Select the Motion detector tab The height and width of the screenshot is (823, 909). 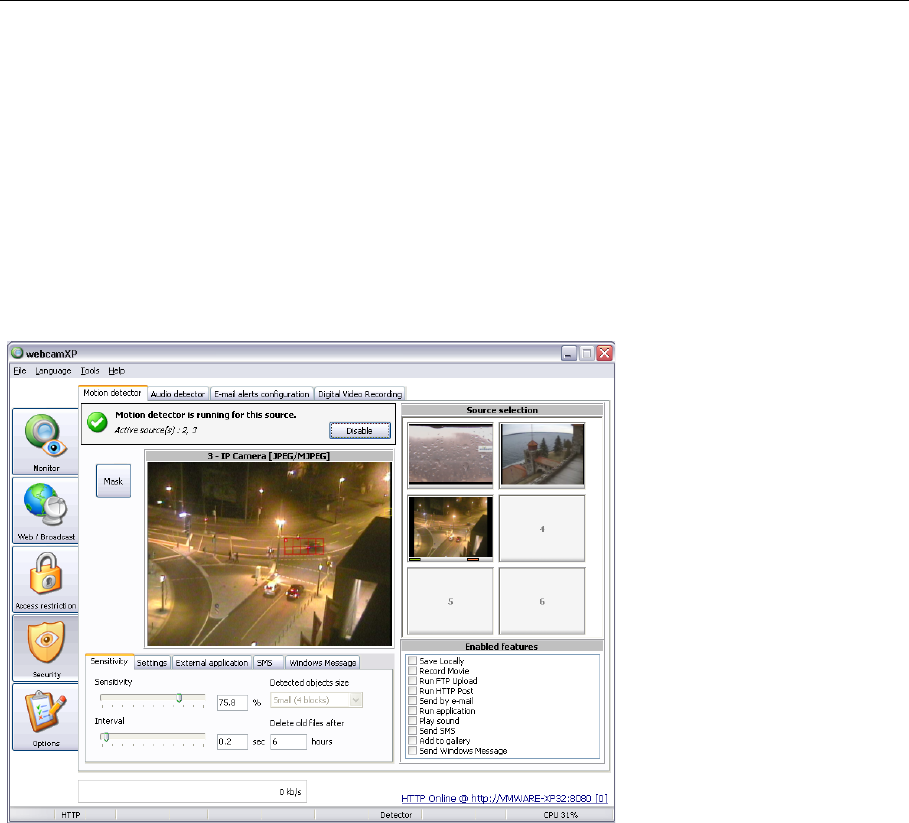pyautogui.click(x=112, y=393)
